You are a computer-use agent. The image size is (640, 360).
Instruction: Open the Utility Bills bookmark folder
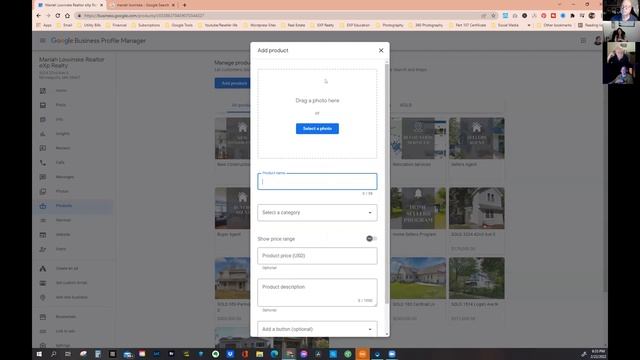[x=89, y=25]
